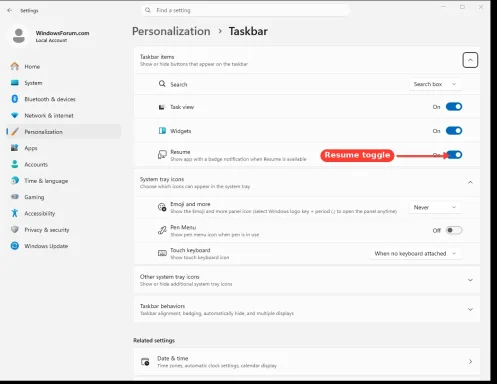Click the Find a setting search field
The height and width of the screenshot is (384, 497).
(x=245, y=10)
